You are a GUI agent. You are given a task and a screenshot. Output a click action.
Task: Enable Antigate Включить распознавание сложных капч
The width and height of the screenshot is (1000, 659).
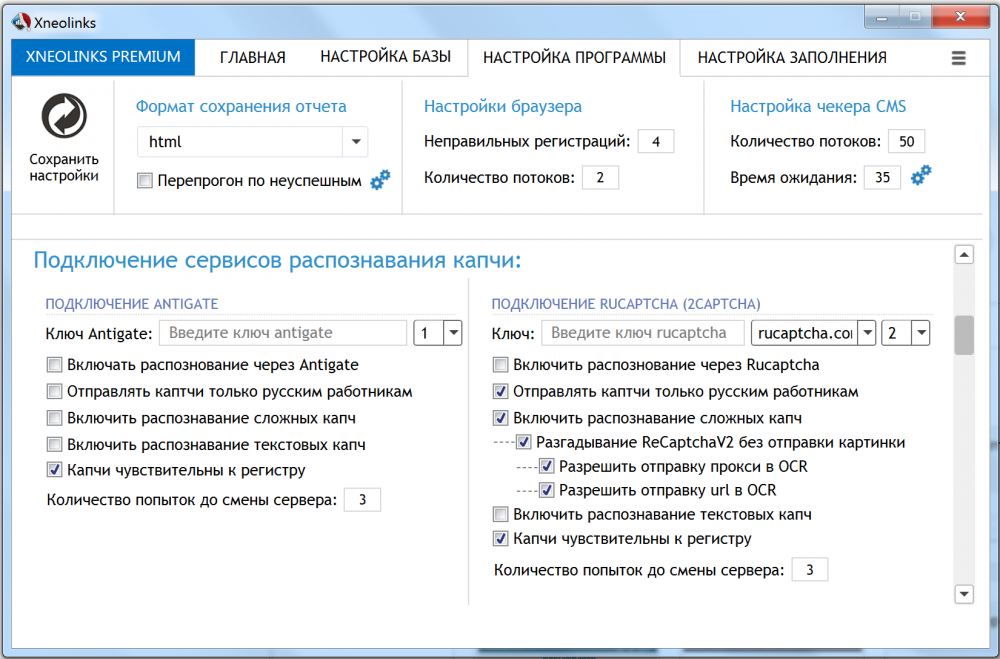[54, 418]
